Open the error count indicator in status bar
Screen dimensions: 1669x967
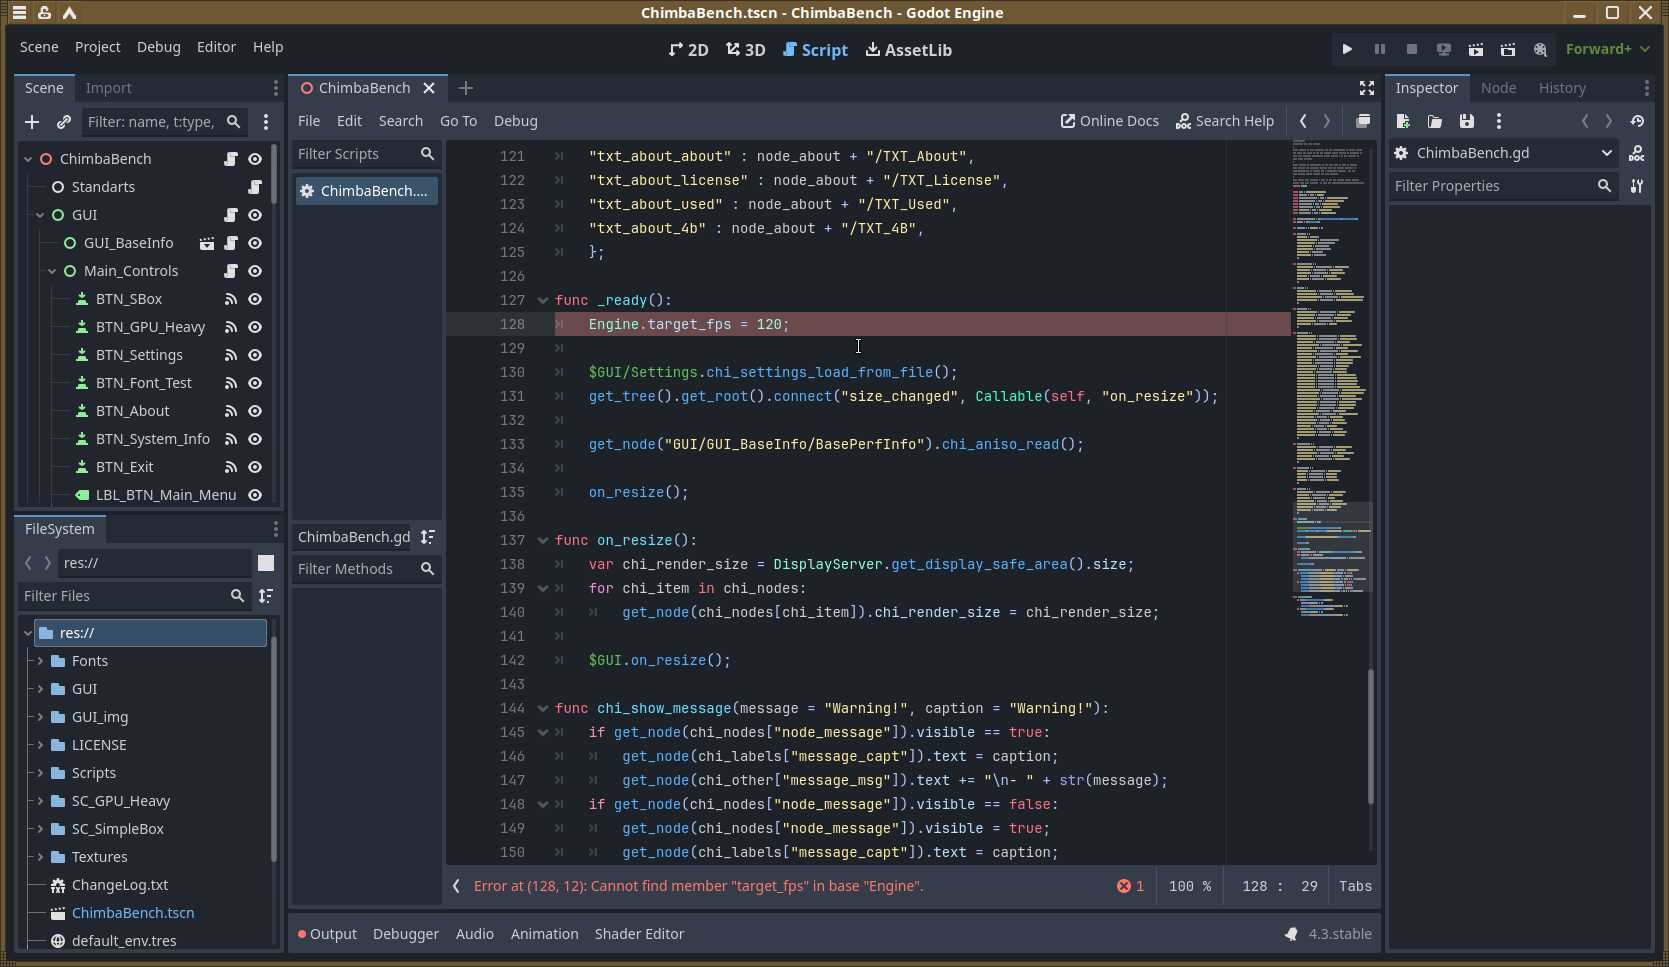click(1130, 886)
